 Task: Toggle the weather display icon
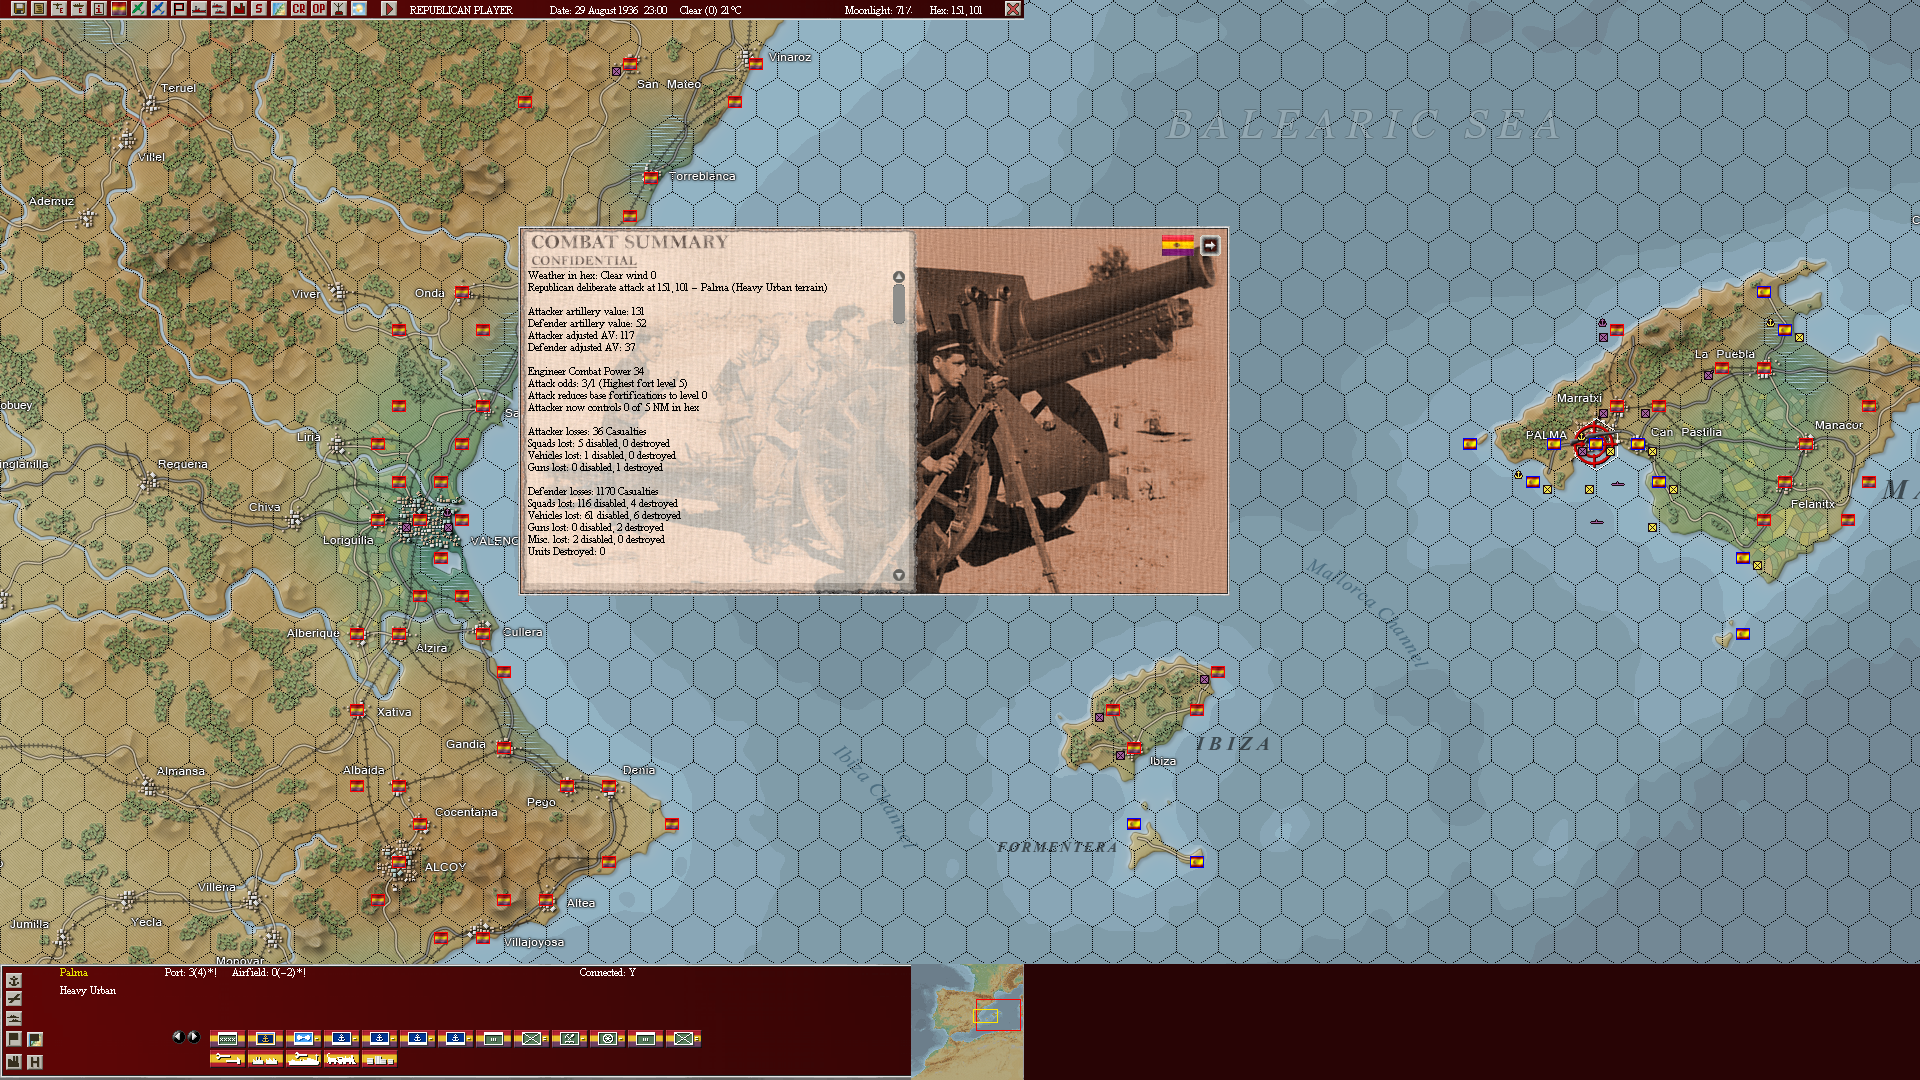(358, 9)
